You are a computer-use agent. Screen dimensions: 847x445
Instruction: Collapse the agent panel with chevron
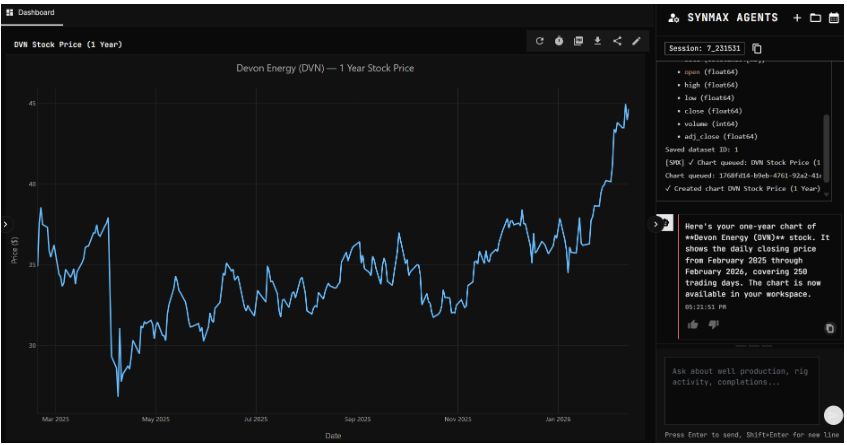point(655,224)
